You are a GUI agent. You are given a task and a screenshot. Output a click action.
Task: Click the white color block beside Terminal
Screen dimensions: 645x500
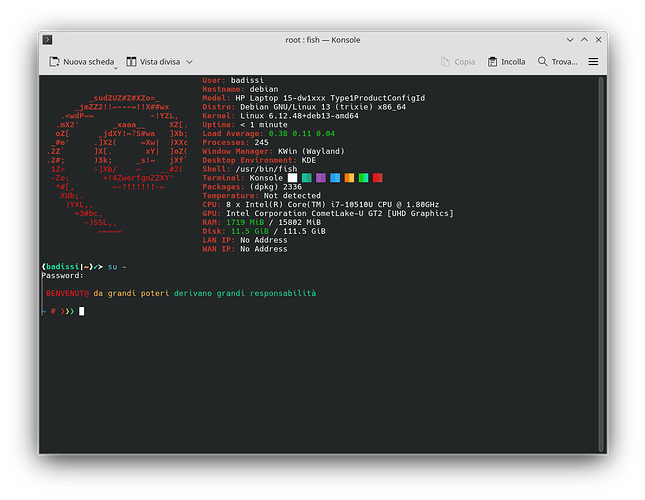pyautogui.click(x=292, y=177)
